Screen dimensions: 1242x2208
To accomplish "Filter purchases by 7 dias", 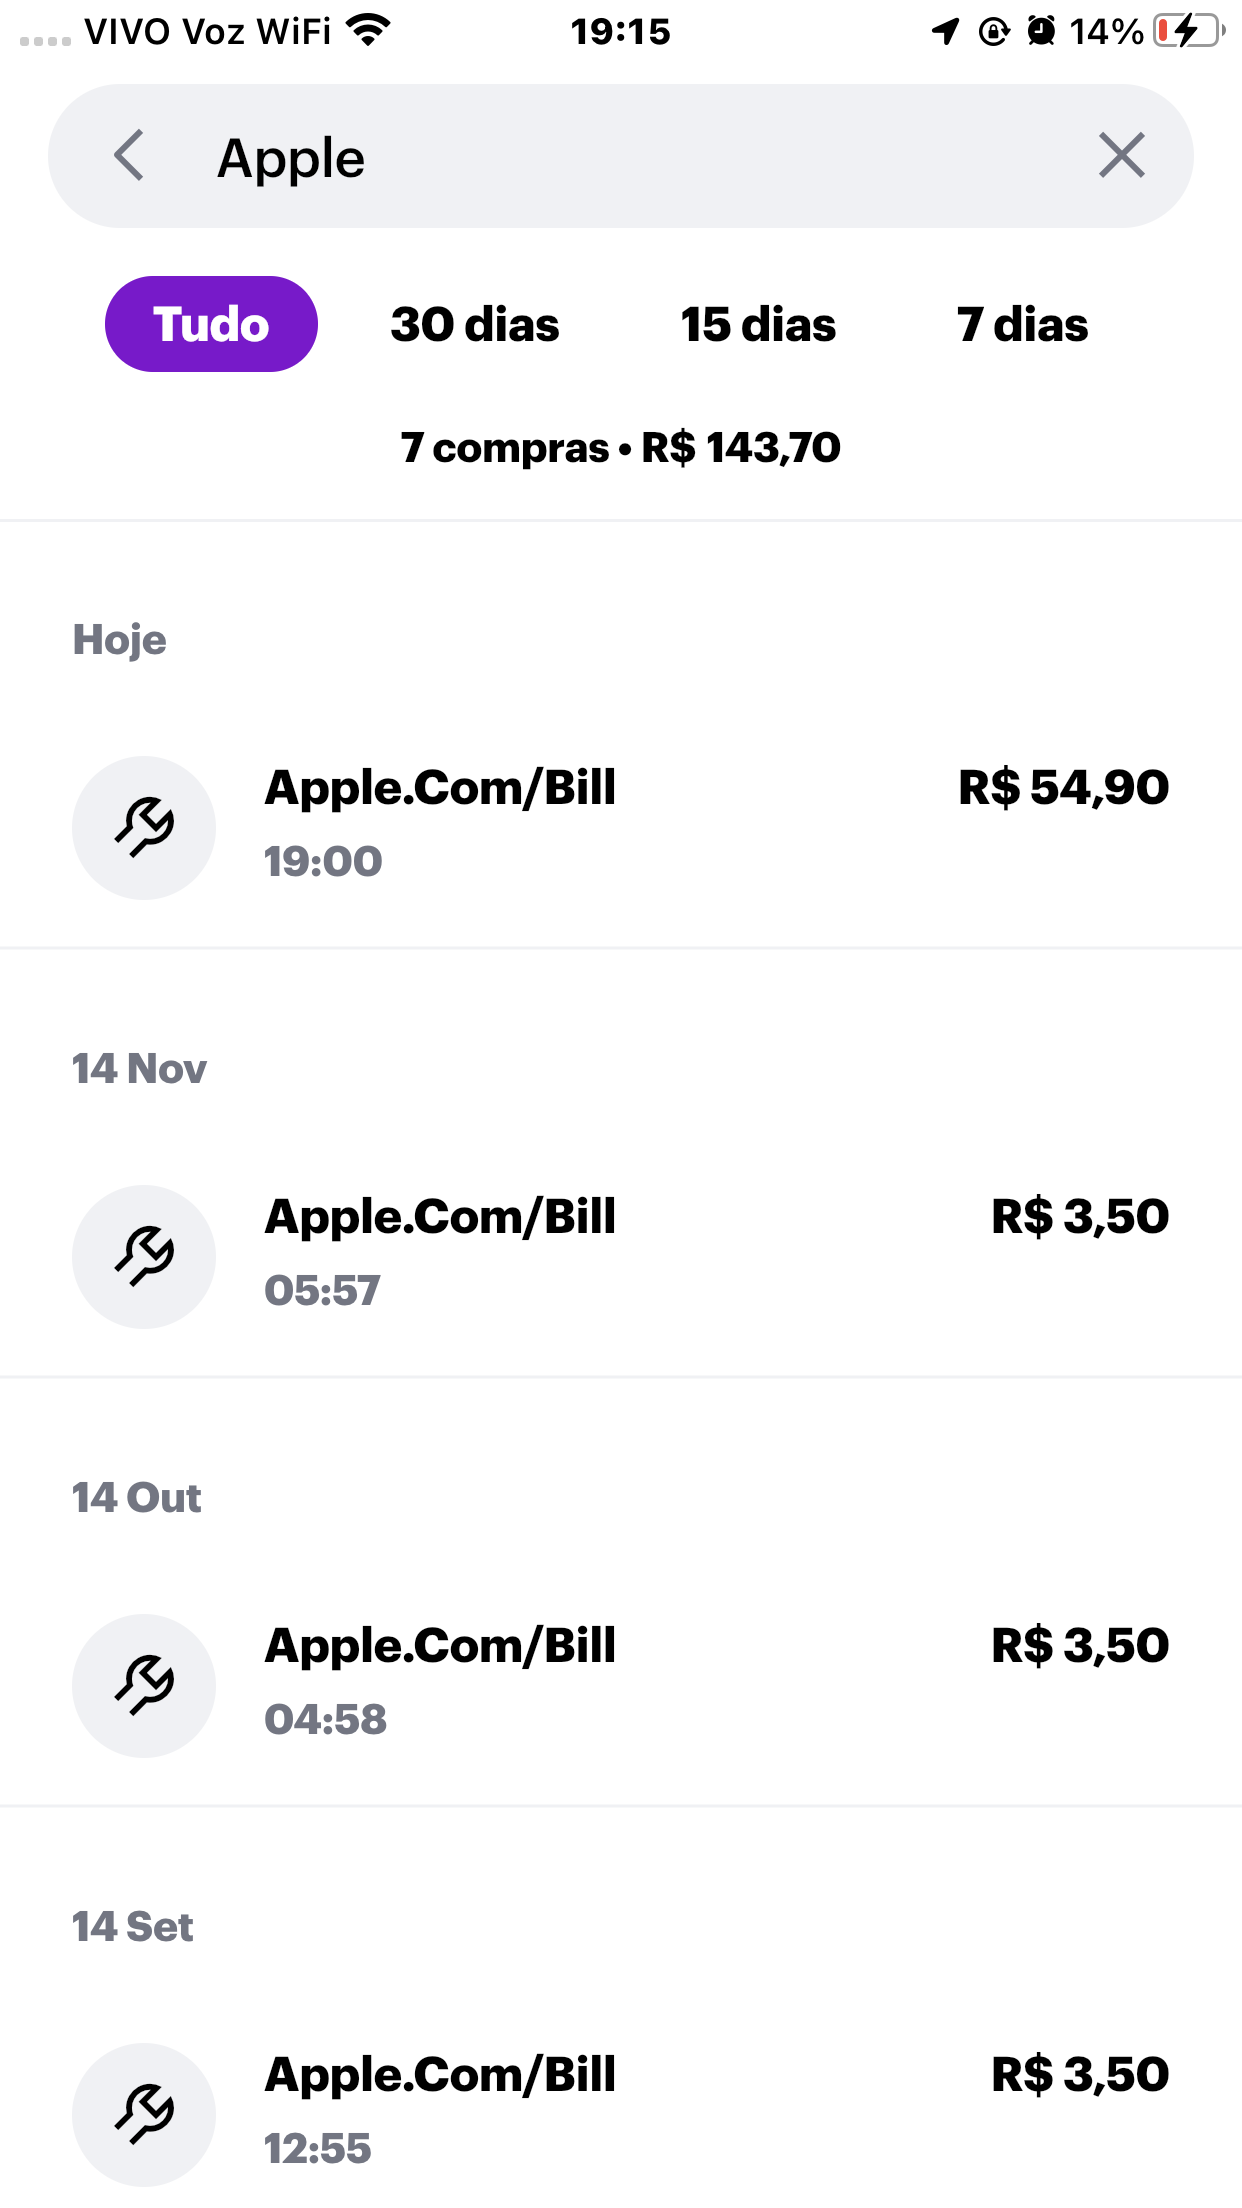I will [1022, 324].
